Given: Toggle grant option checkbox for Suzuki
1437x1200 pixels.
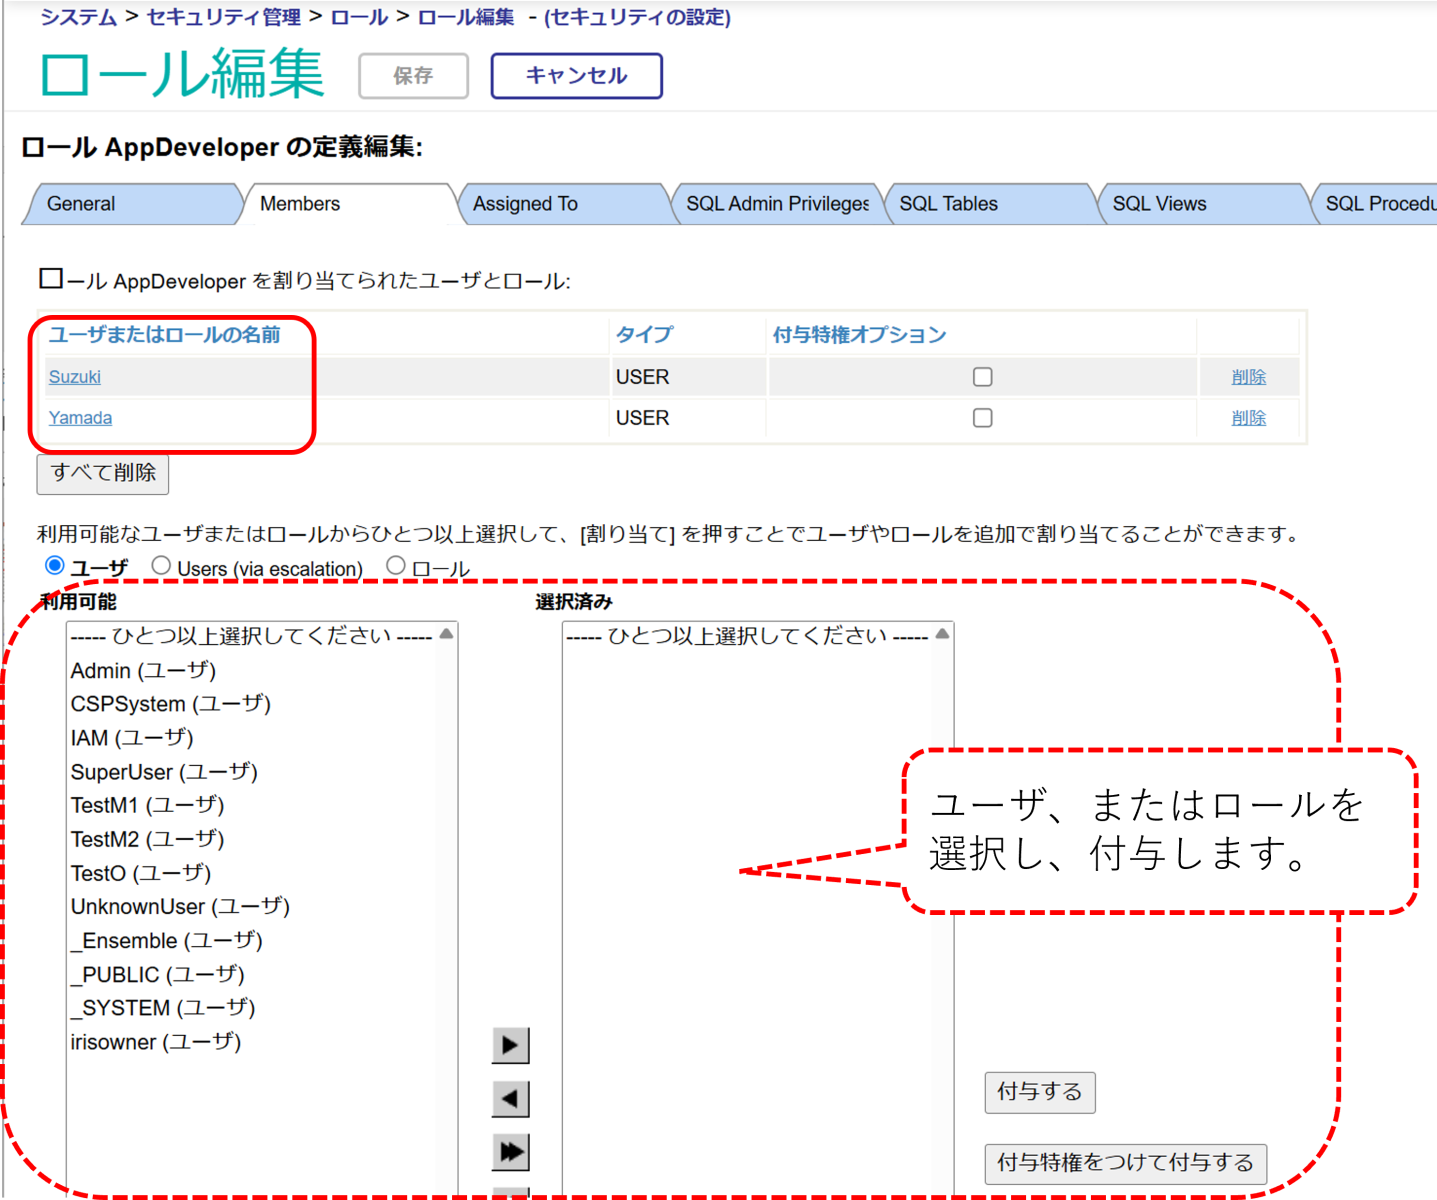Looking at the screenshot, I should click(982, 377).
